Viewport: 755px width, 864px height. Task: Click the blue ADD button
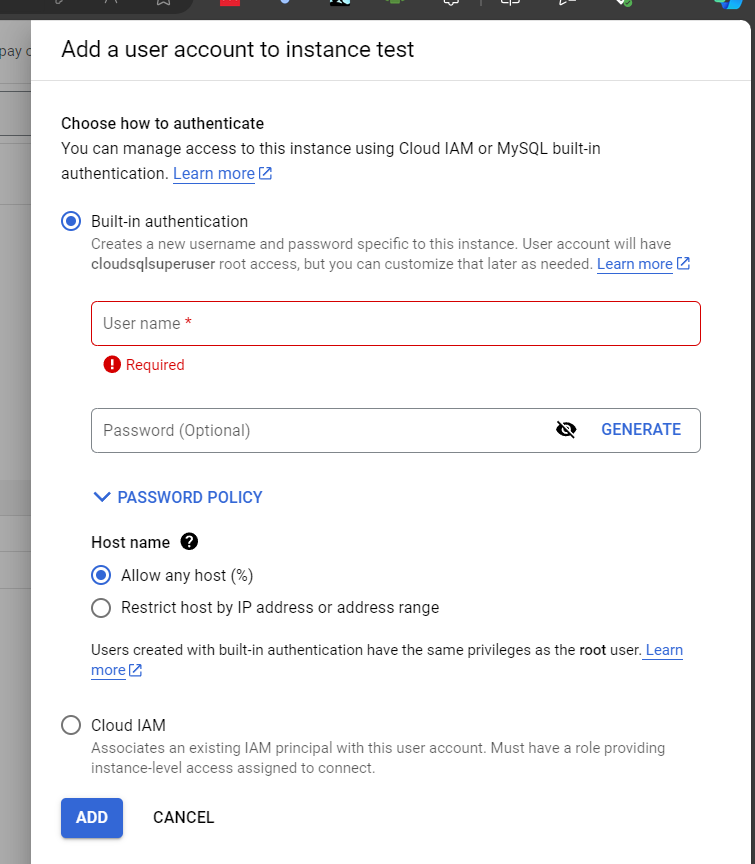[92, 817]
